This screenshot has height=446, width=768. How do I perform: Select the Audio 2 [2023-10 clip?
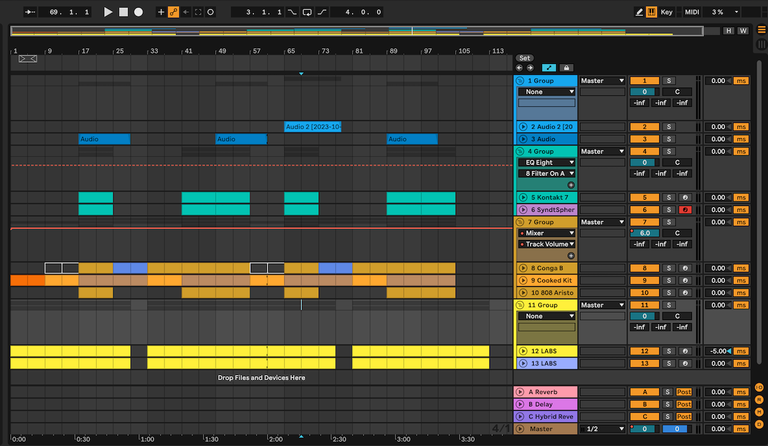coord(312,127)
